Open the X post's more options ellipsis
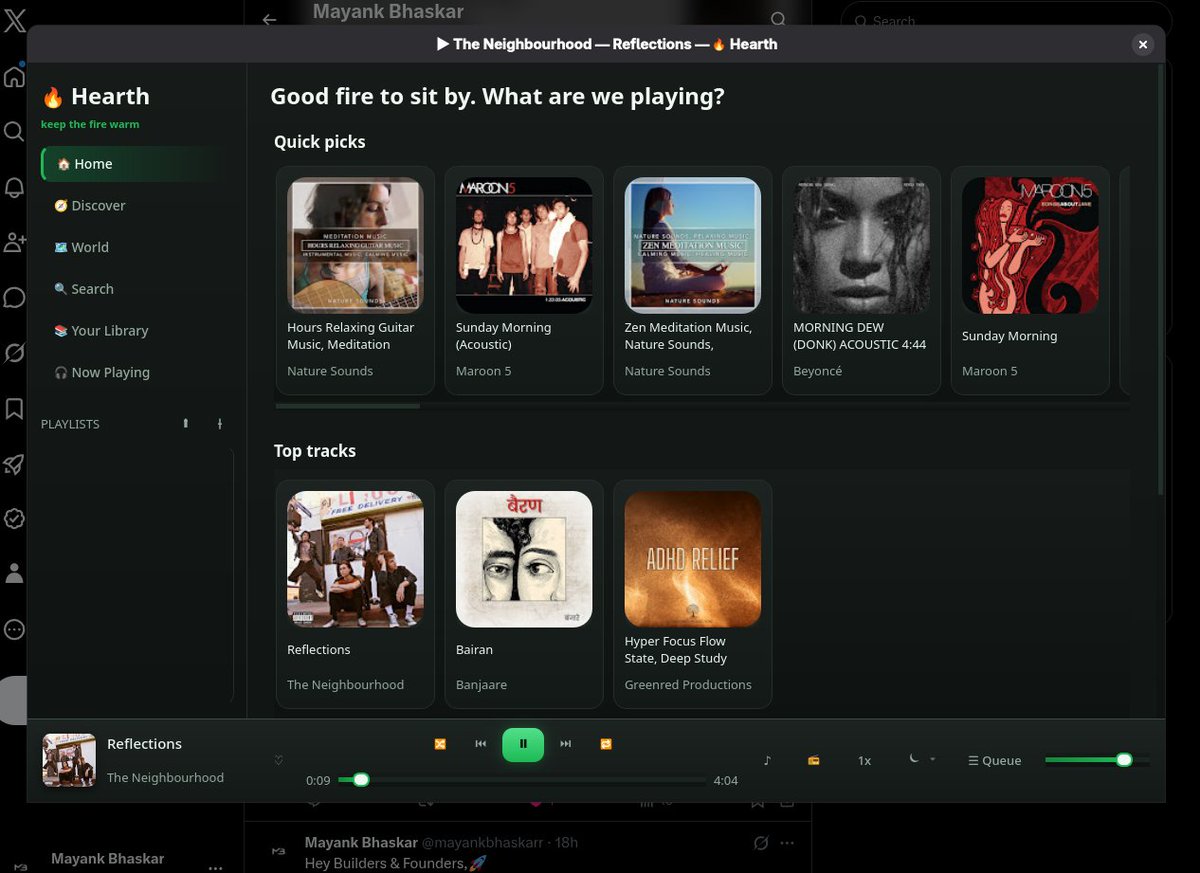The height and width of the screenshot is (873, 1200). [787, 843]
